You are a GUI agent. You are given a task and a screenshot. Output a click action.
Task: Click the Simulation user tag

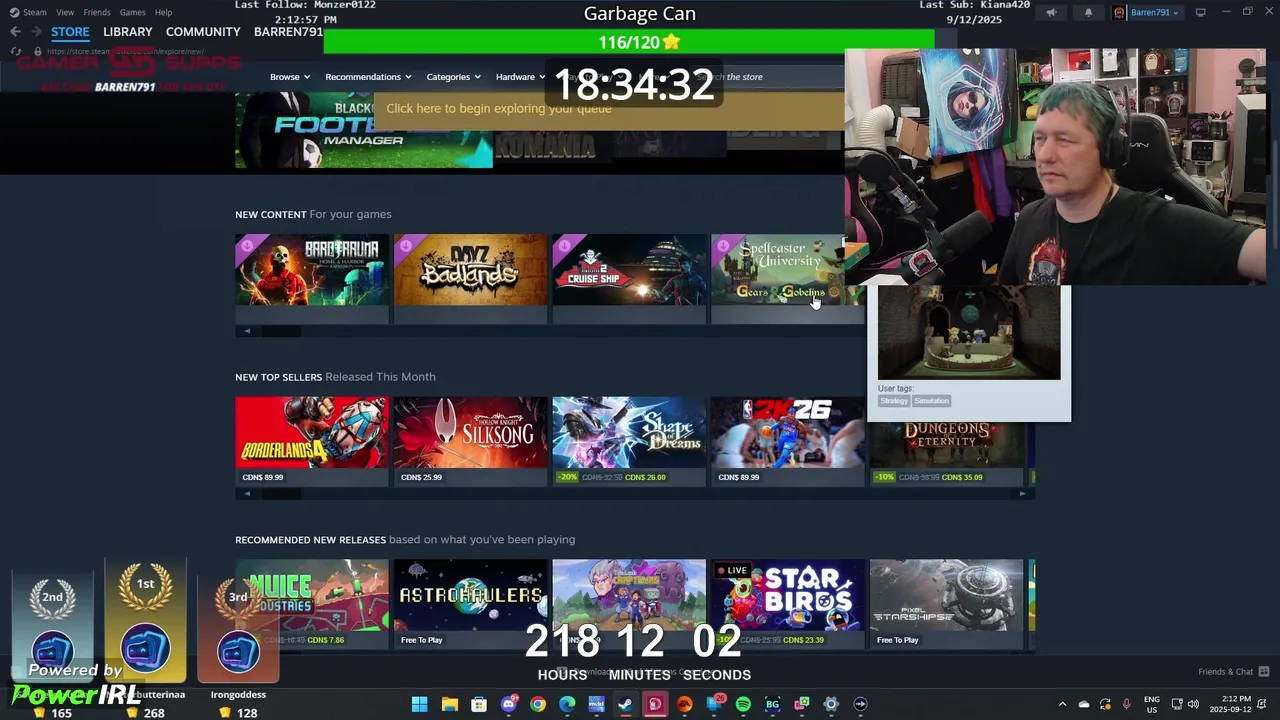[931, 401]
